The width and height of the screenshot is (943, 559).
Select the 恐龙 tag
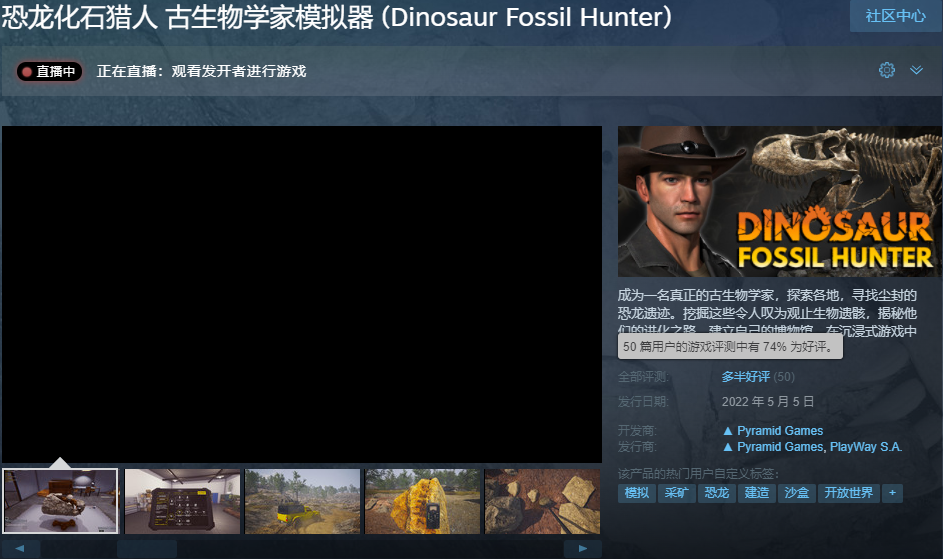pyautogui.click(x=717, y=493)
